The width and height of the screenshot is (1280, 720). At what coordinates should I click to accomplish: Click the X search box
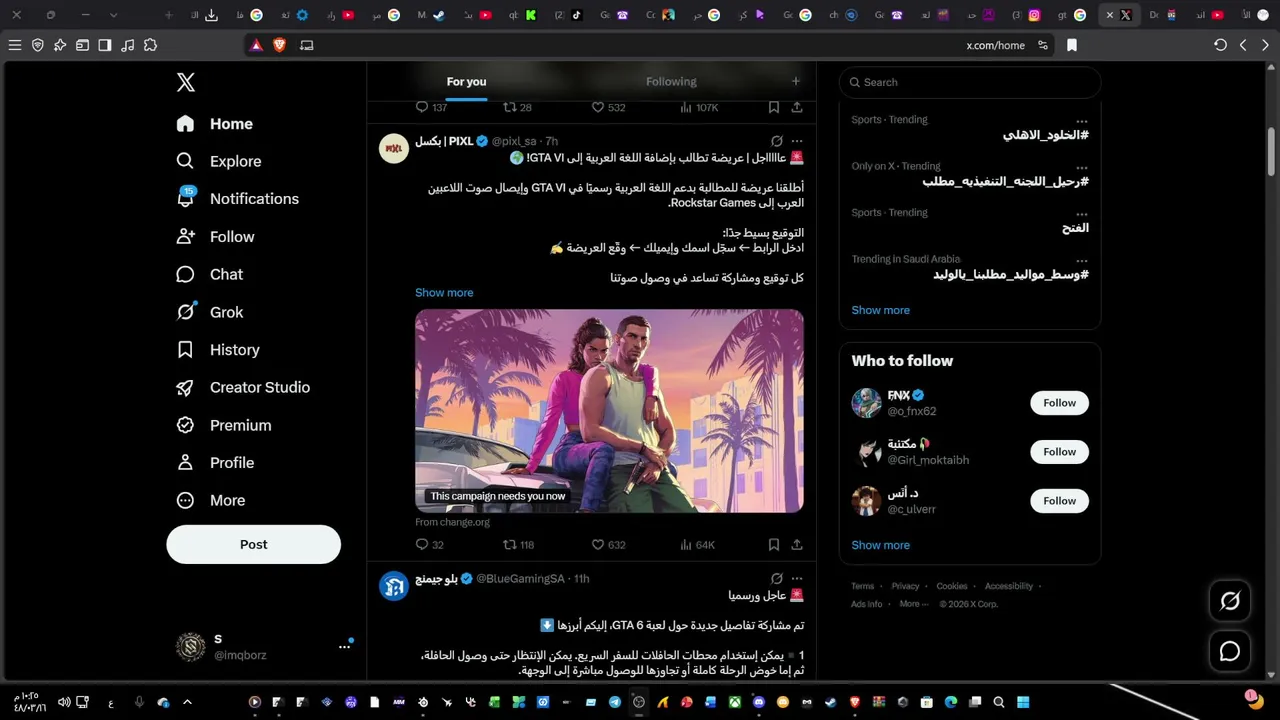970,82
